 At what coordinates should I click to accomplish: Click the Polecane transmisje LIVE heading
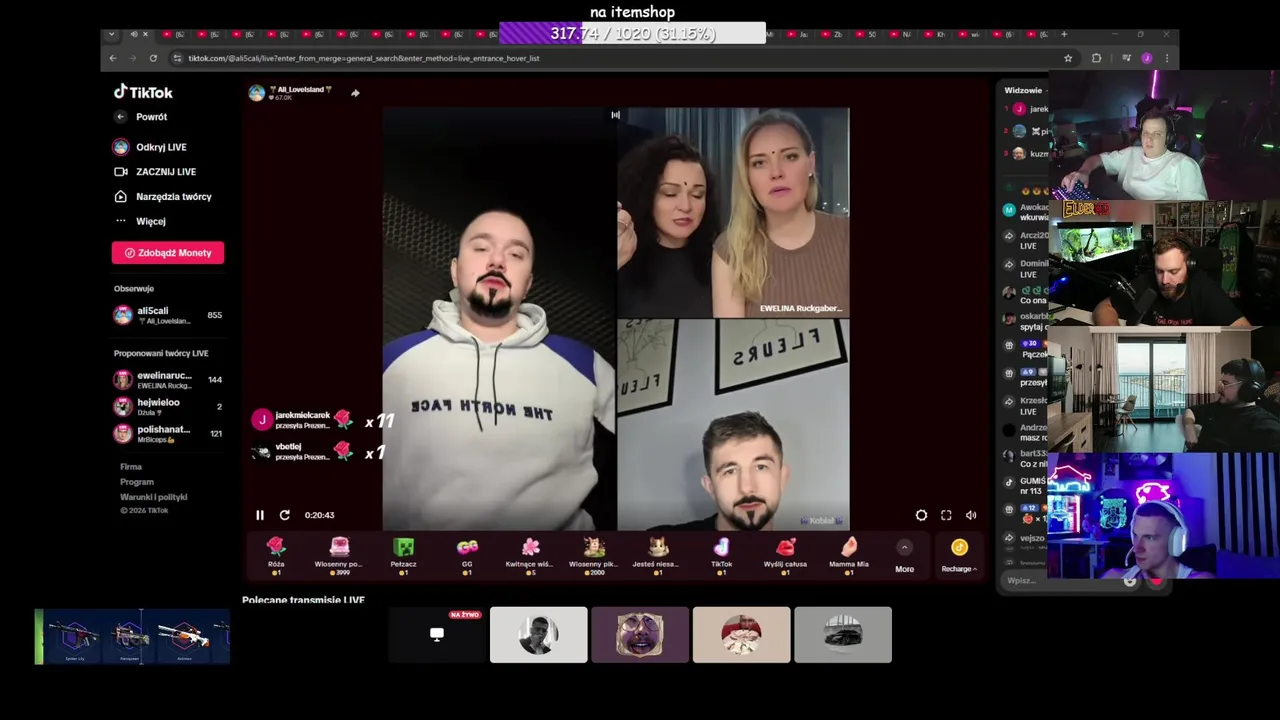point(303,600)
